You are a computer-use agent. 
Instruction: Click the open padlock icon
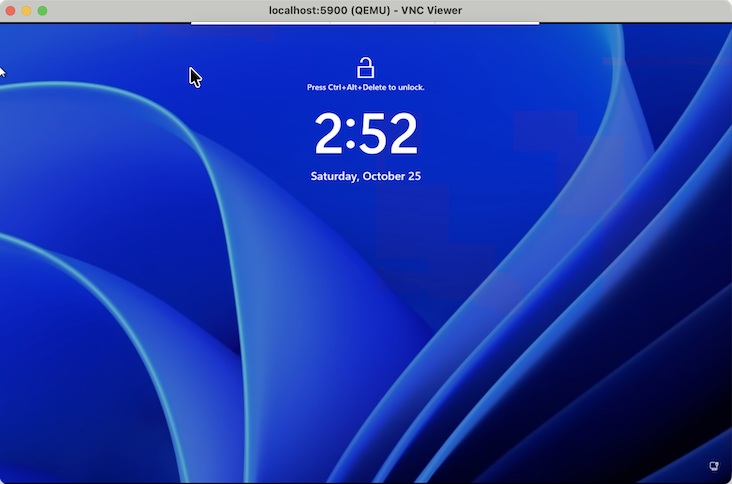point(366,68)
